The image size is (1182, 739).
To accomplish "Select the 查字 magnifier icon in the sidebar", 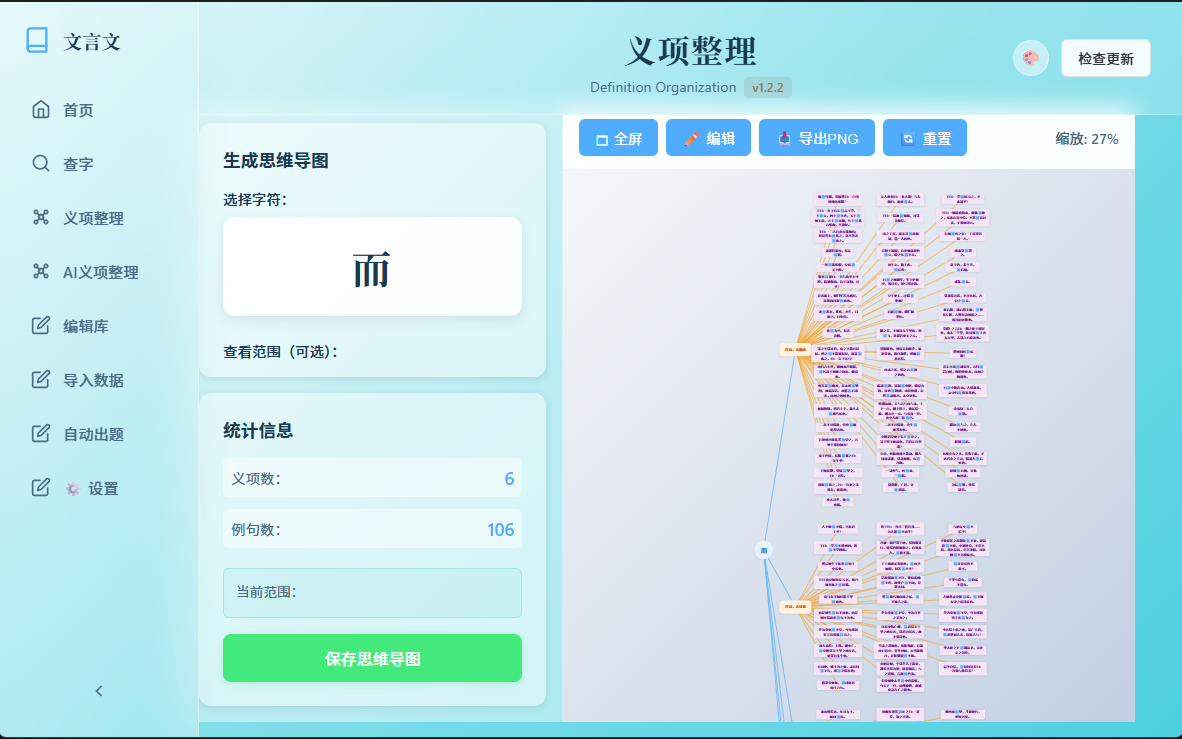I will [40, 162].
